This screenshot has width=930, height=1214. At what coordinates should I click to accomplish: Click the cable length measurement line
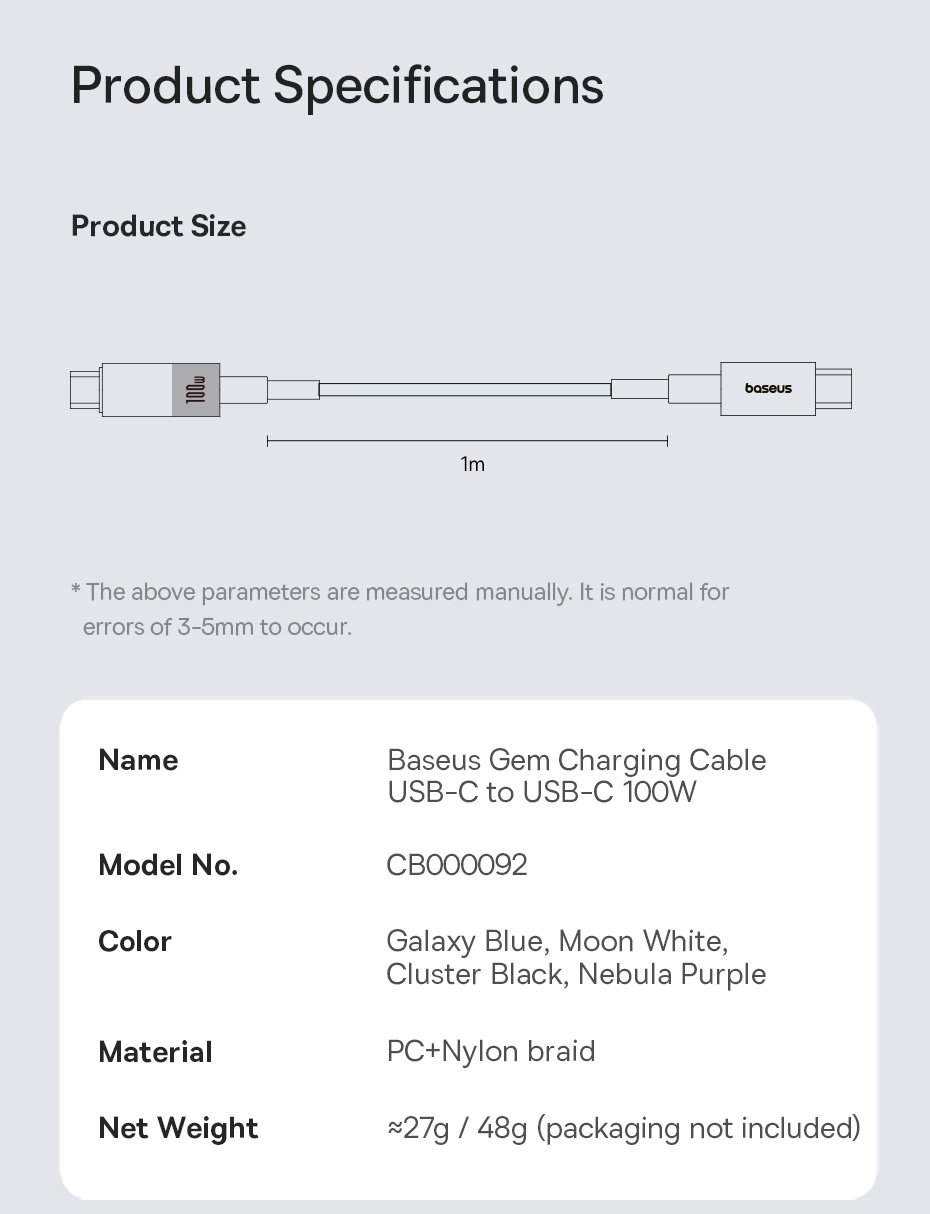(467, 440)
